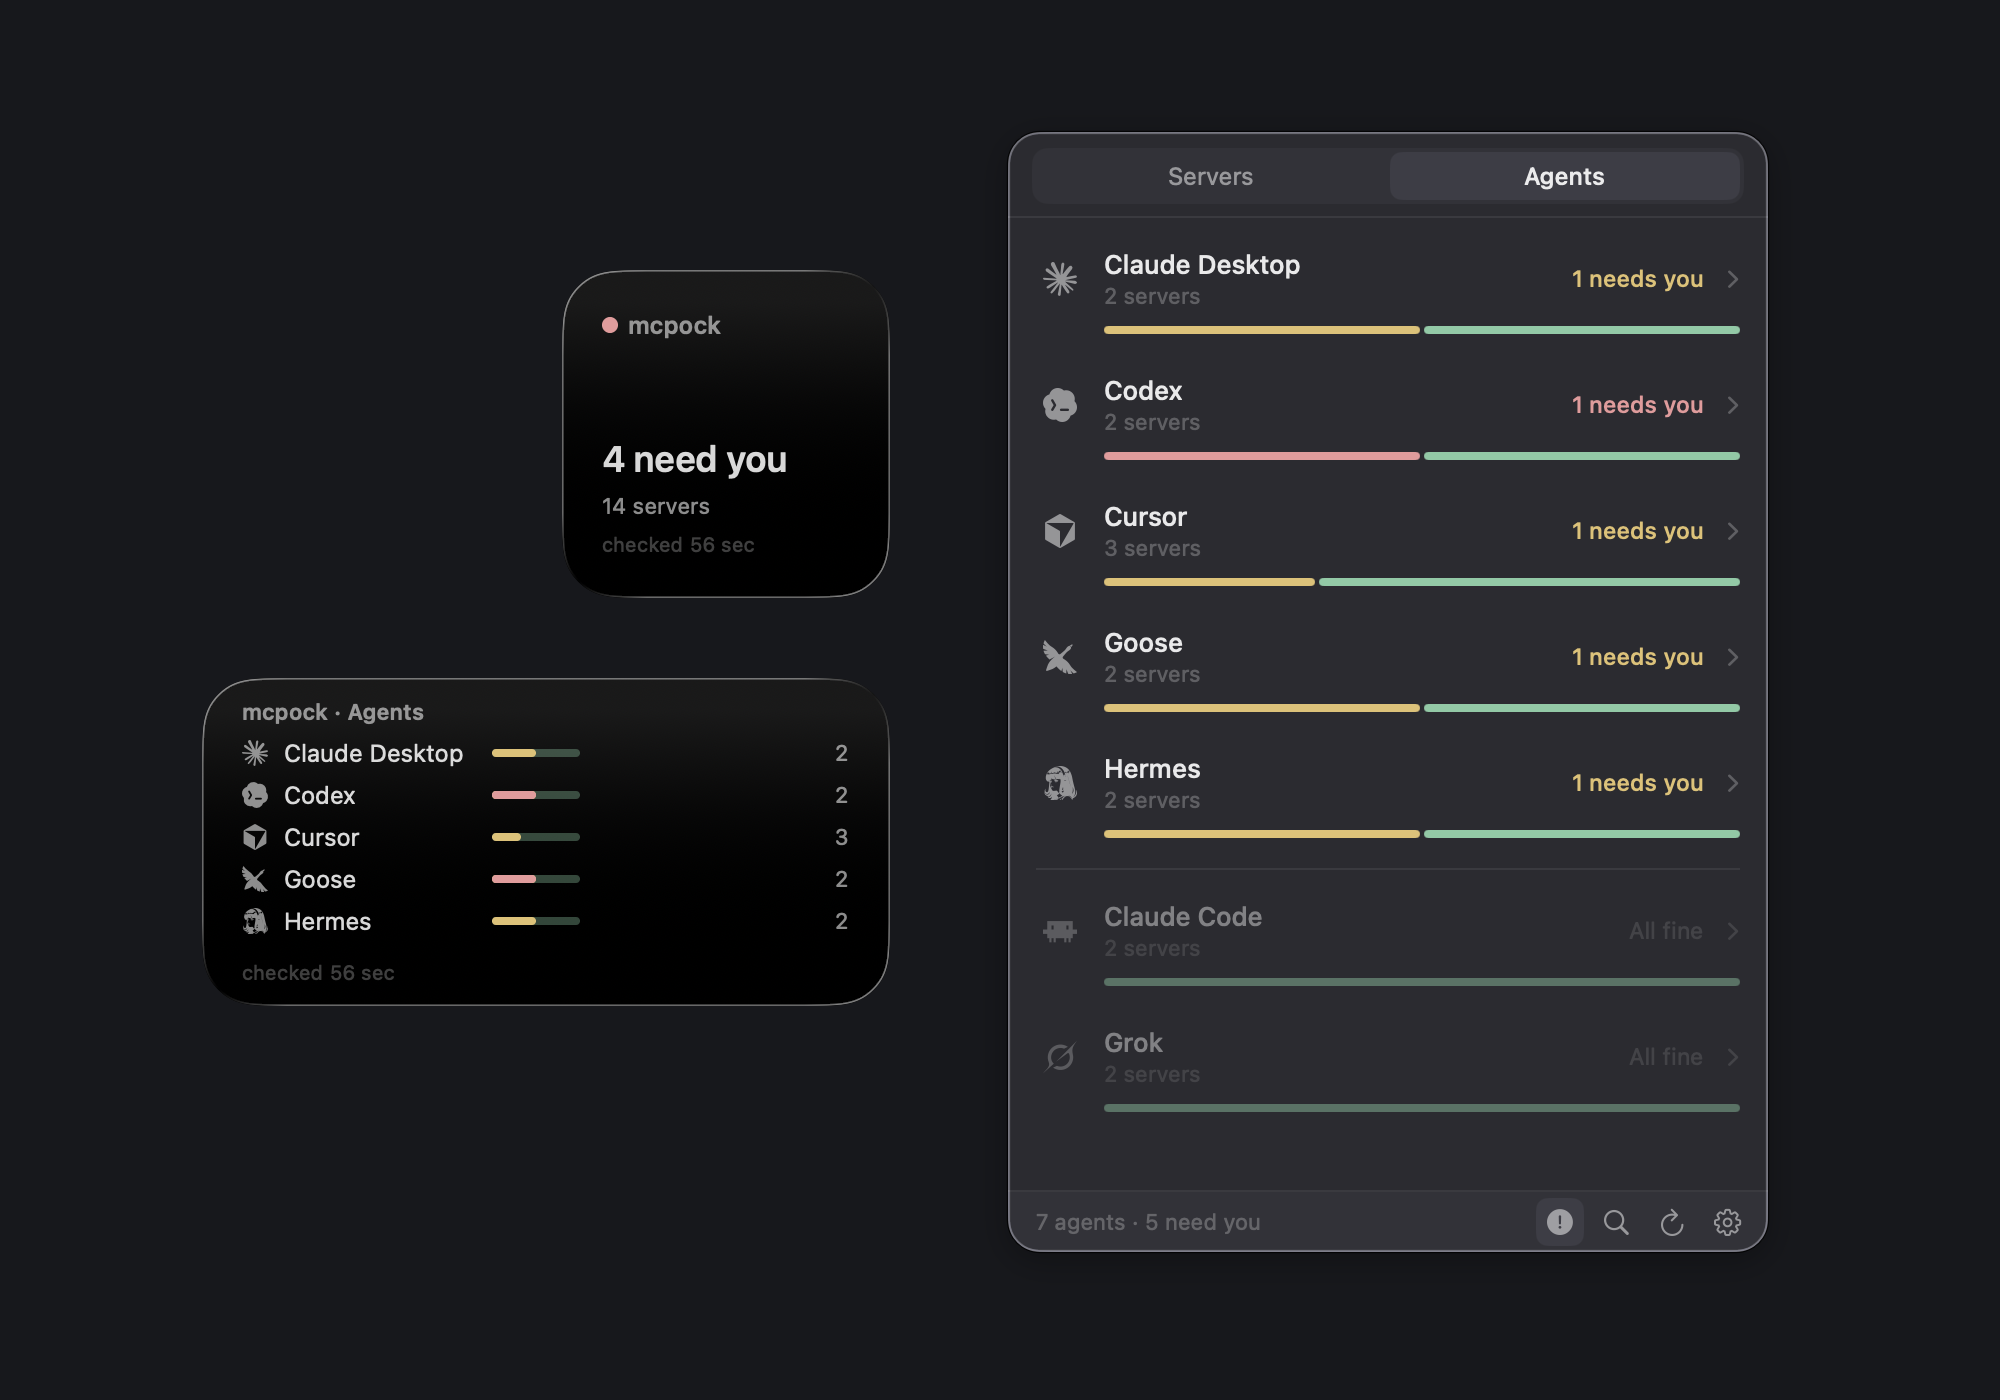Click 'checked 56 sec' on small widget

(678, 545)
